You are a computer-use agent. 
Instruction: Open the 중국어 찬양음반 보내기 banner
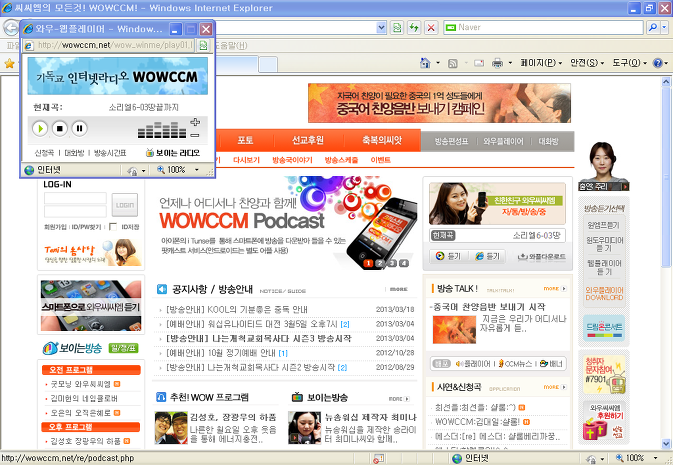click(439, 103)
